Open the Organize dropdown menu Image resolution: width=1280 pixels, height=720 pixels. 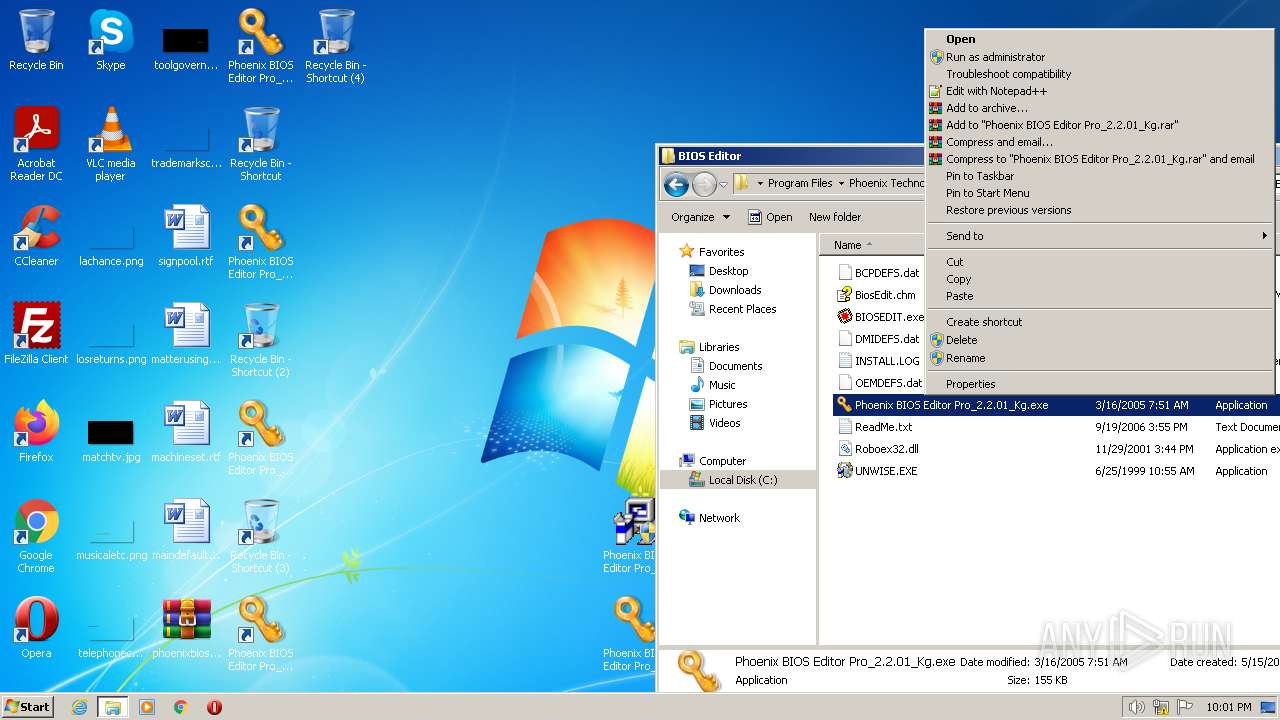(x=700, y=217)
